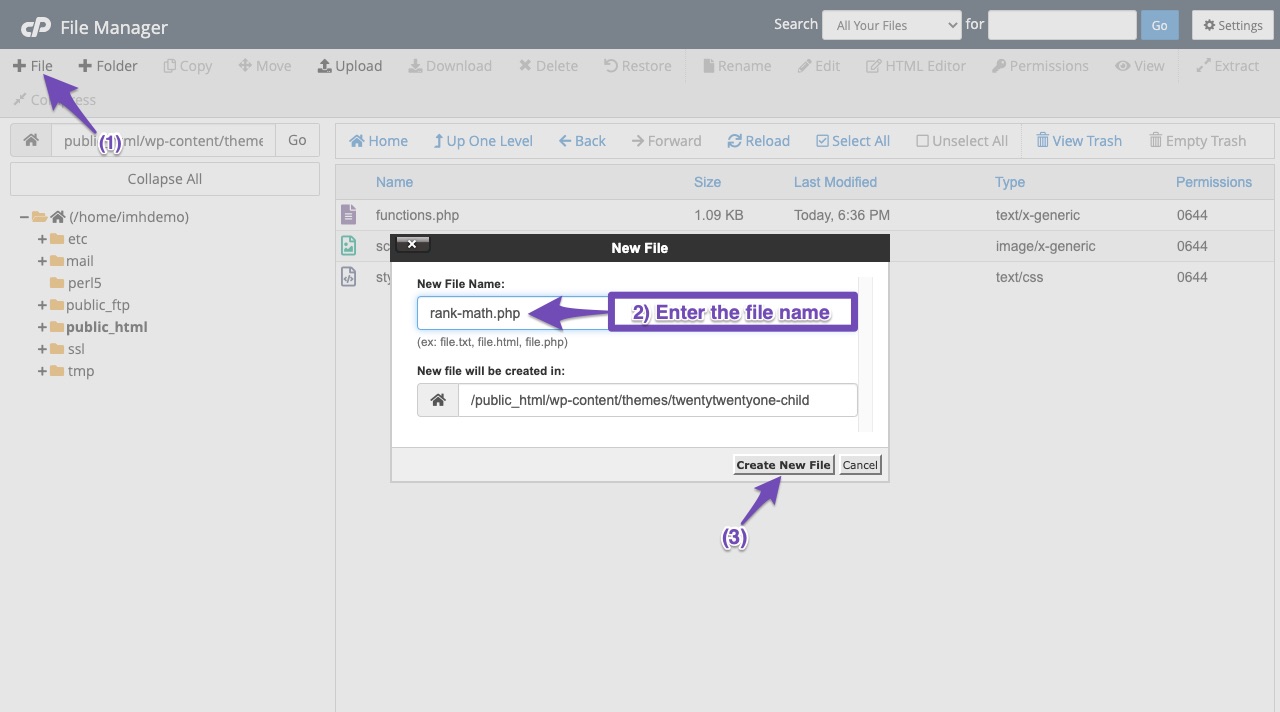Click the image/x-generic type cell
The width and height of the screenshot is (1280, 712).
(x=1045, y=246)
